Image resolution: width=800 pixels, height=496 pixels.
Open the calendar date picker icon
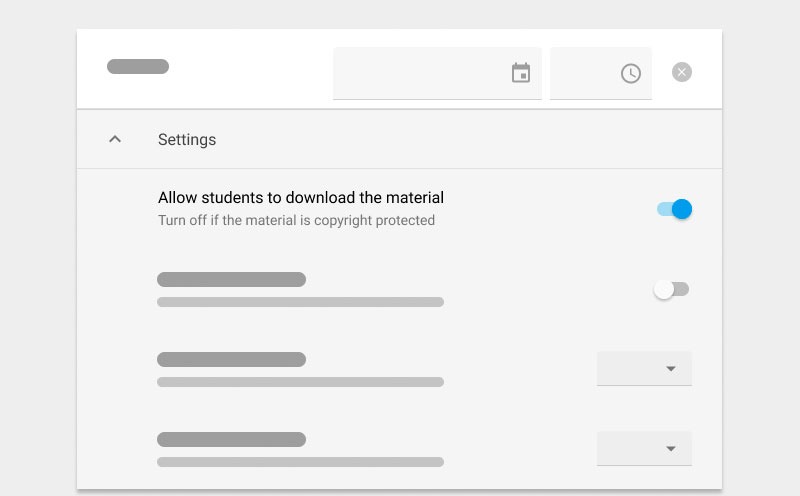[521, 73]
